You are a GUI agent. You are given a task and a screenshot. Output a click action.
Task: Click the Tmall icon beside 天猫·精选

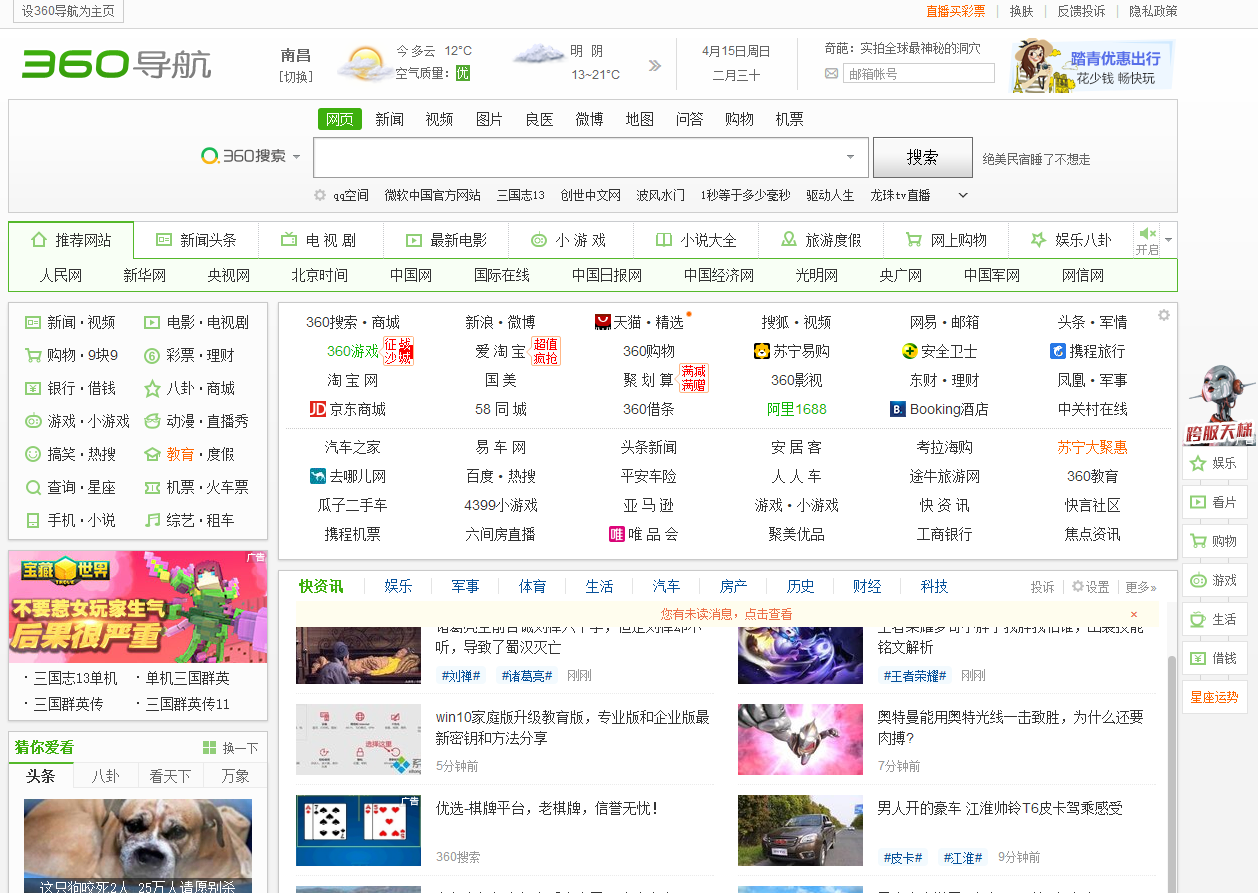click(602, 322)
